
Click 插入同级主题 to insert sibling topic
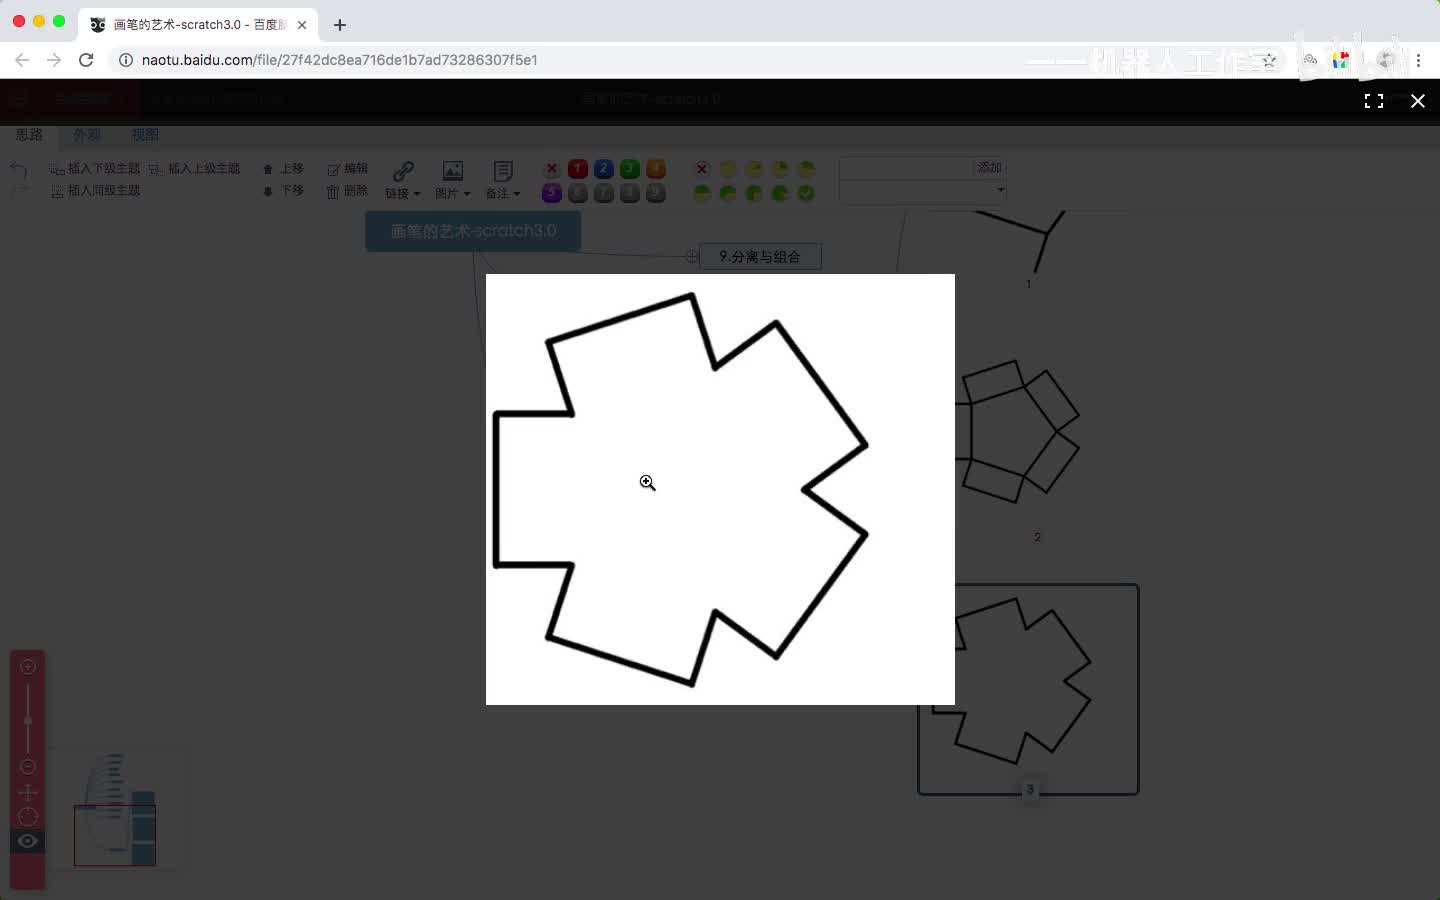(95, 190)
